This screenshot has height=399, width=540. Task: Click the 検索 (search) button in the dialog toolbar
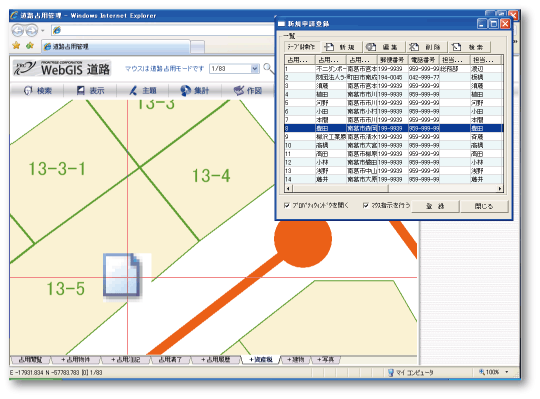coord(469,47)
